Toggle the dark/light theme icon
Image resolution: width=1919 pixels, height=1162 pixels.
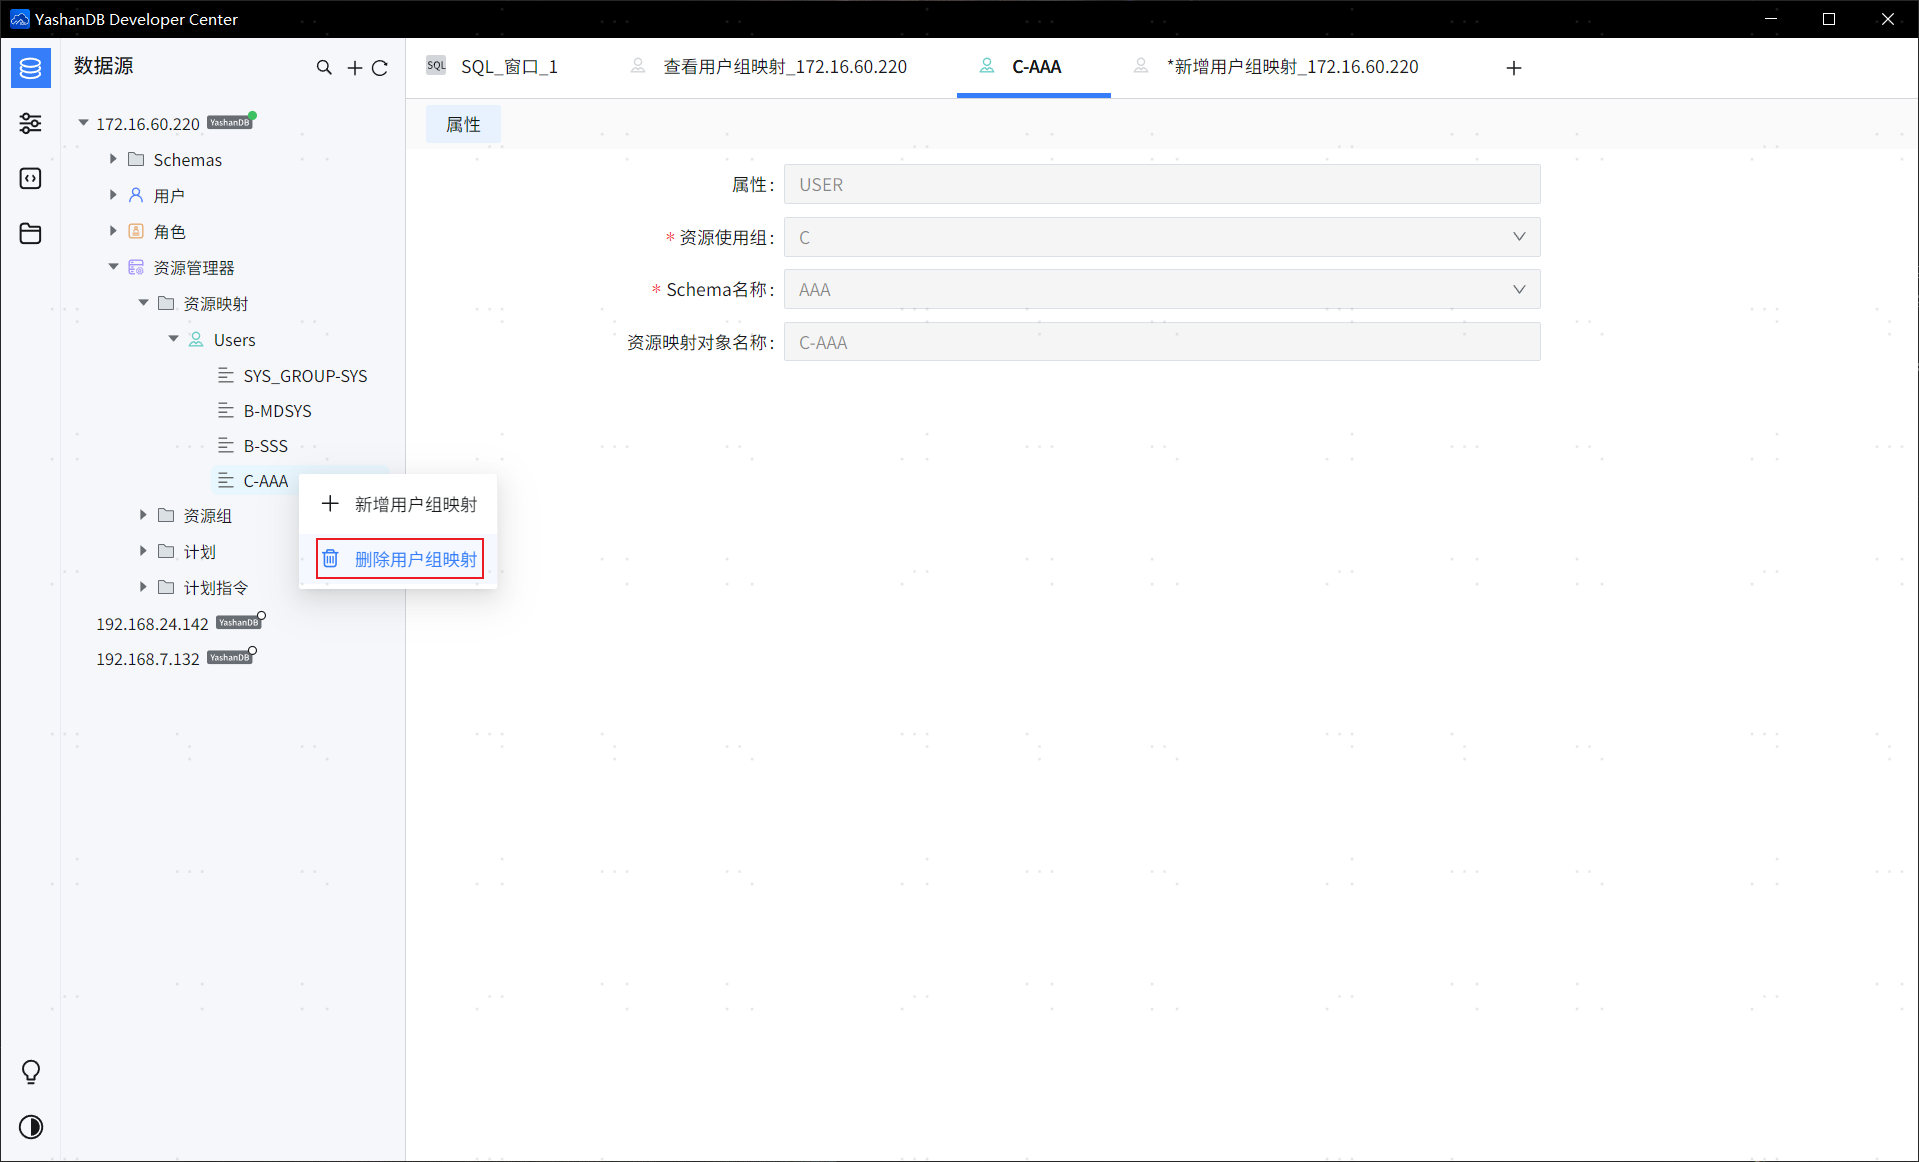point(31,1127)
